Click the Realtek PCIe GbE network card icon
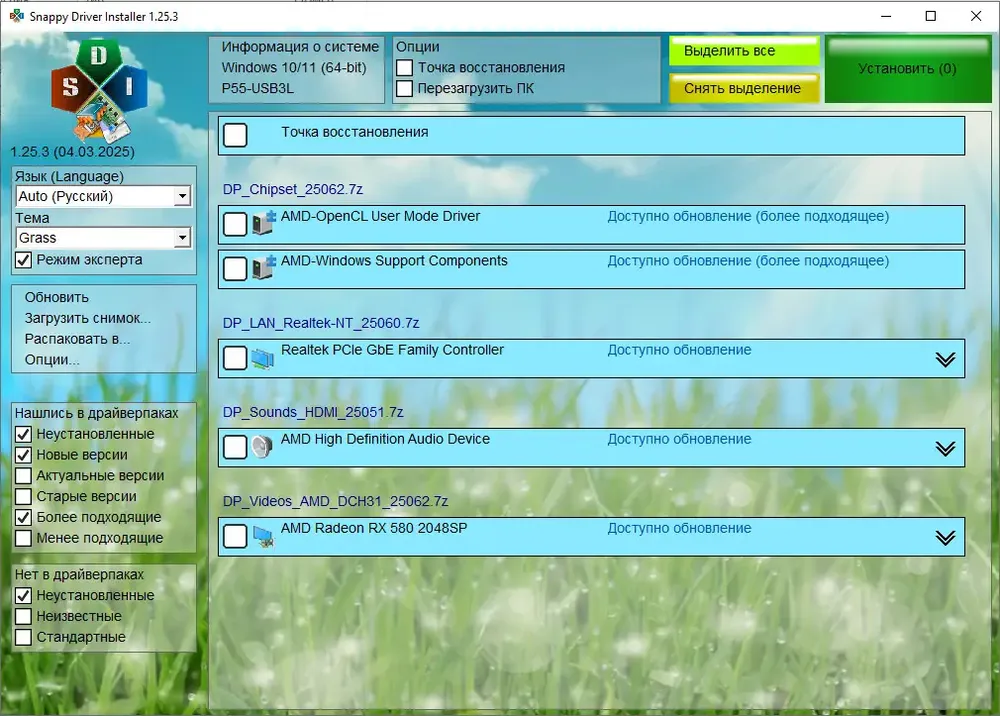Image resolution: width=1000 pixels, height=716 pixels. (x=263, y=358)
